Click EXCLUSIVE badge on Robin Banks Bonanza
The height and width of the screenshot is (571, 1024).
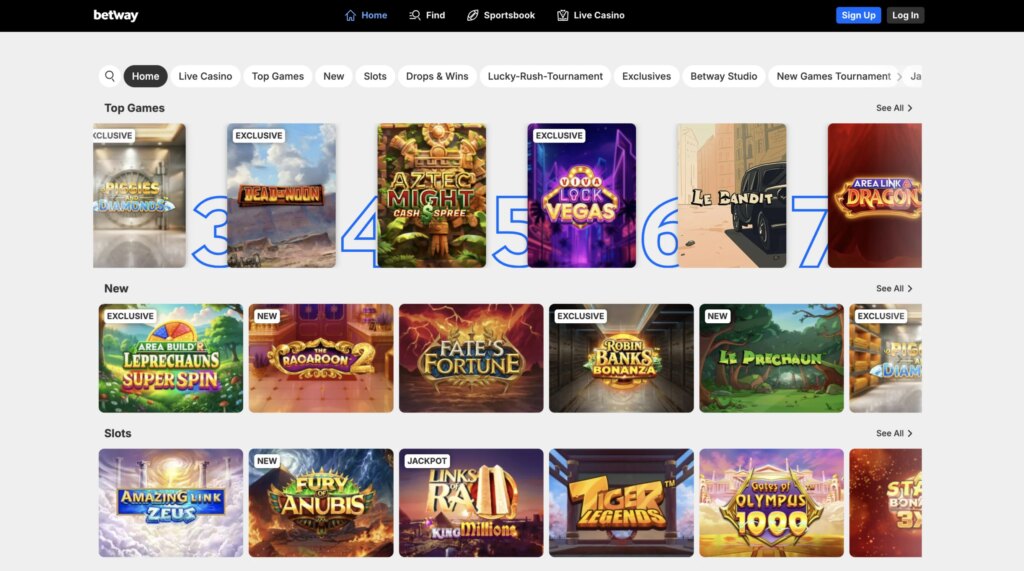(581, 316)
